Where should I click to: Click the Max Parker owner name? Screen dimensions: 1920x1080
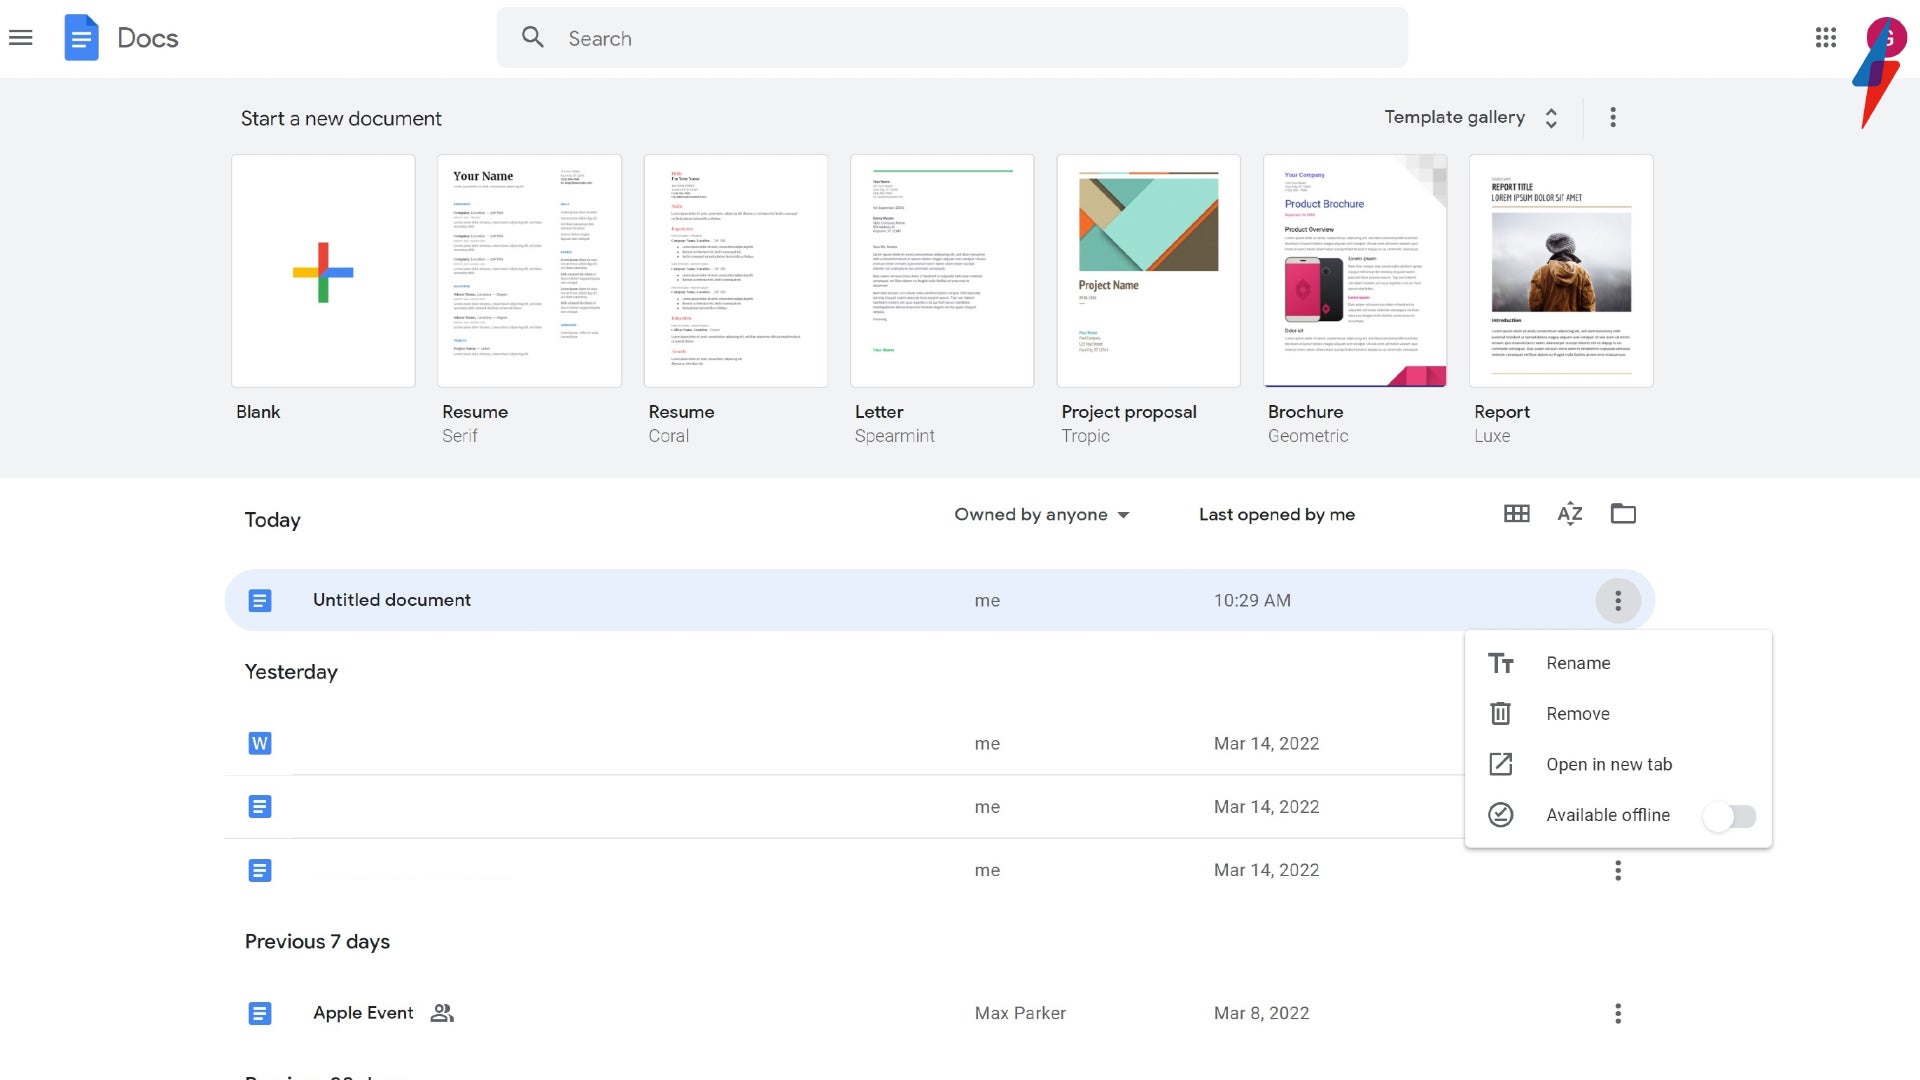1020,1013
